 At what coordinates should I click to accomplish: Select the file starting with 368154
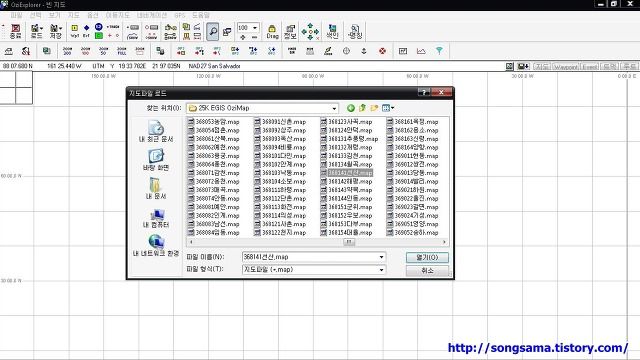[x=346, y=233]
